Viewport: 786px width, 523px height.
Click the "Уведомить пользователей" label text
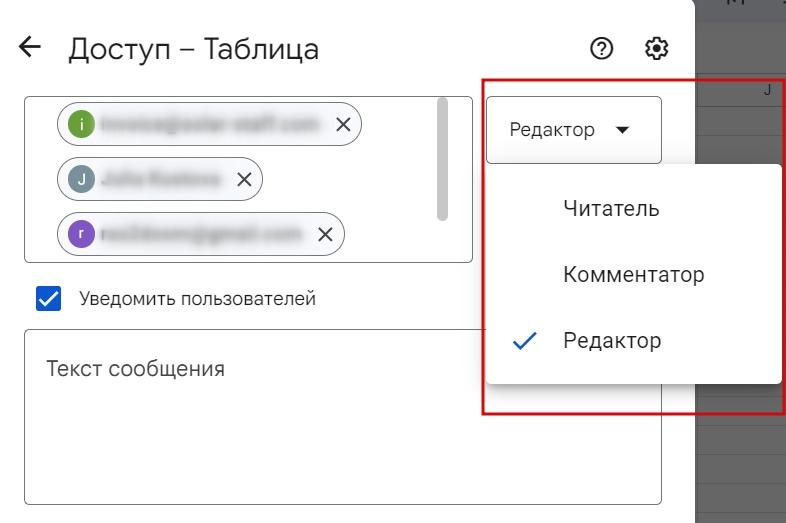pos(197,298)
